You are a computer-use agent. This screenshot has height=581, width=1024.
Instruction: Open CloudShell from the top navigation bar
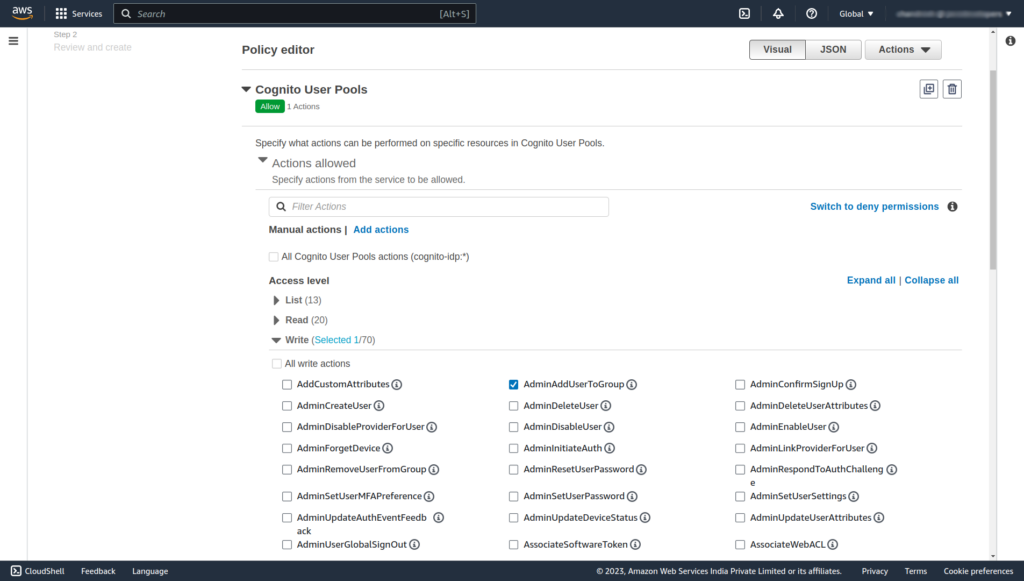tap(744, 13)
